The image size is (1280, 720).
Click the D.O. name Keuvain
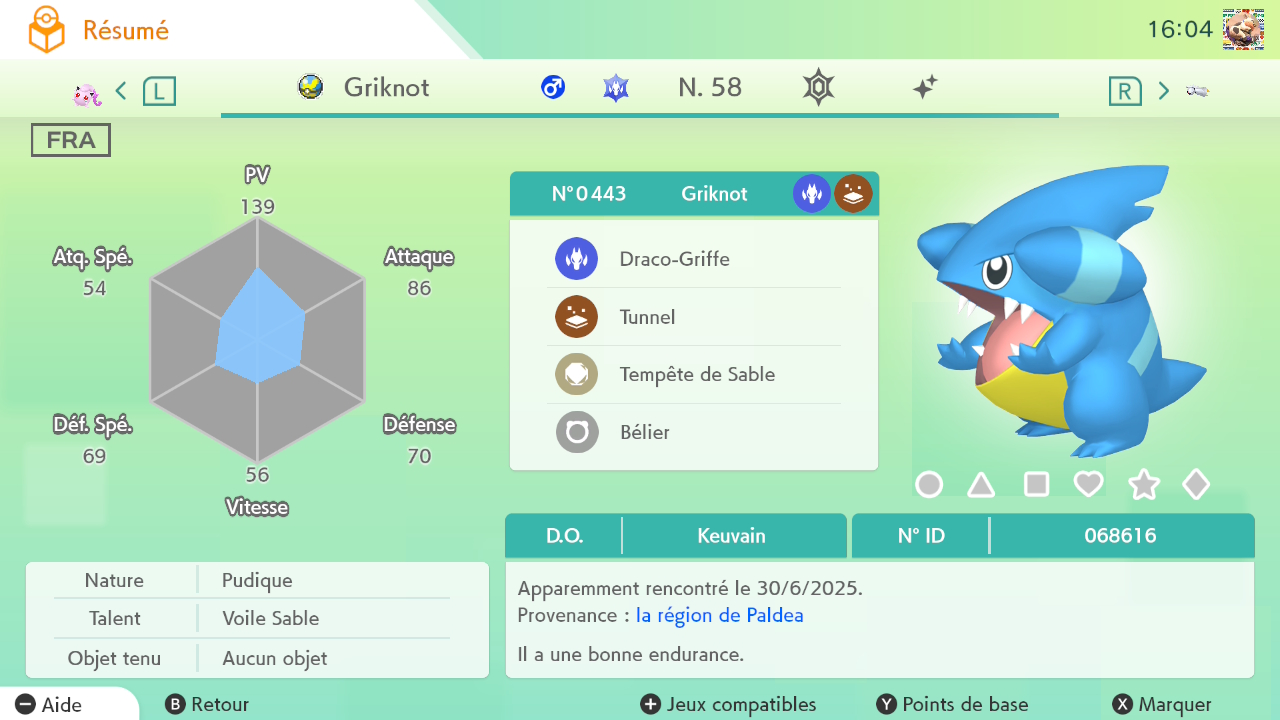click(x=731, y=535)
